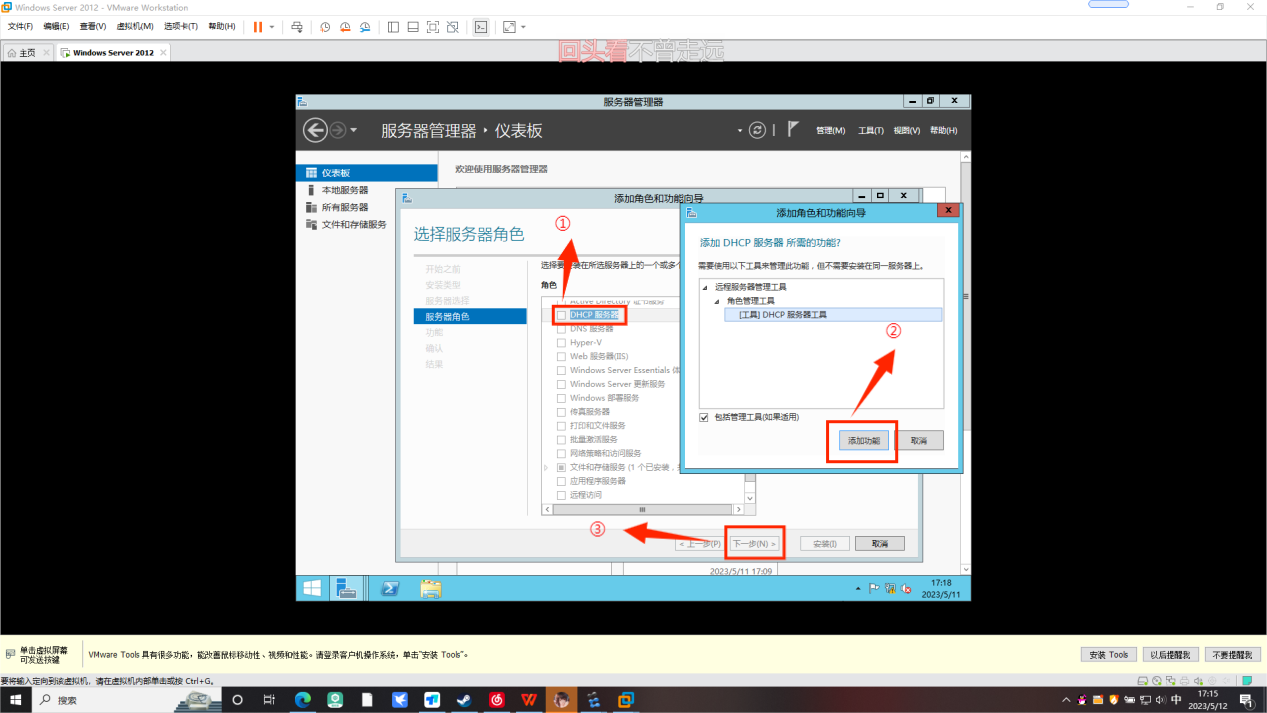Click 取消 in the DHCP features dialog

[x=918, y=441]
